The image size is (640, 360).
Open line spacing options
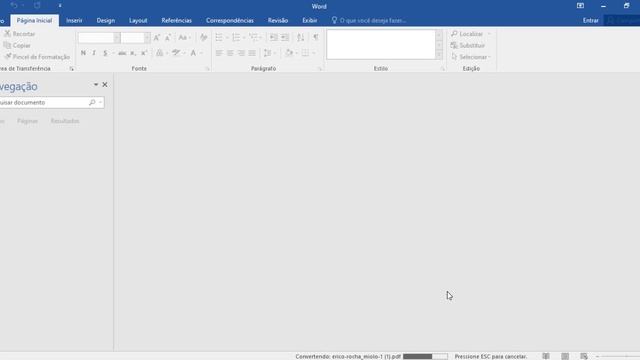pyautogui.click(x=269, y=53)
